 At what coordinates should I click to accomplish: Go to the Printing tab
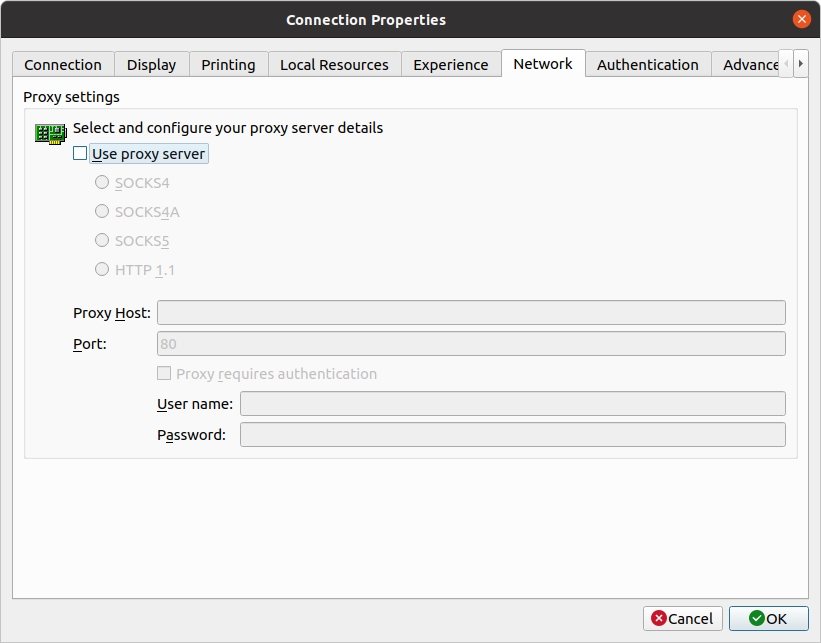pos(228,65)
